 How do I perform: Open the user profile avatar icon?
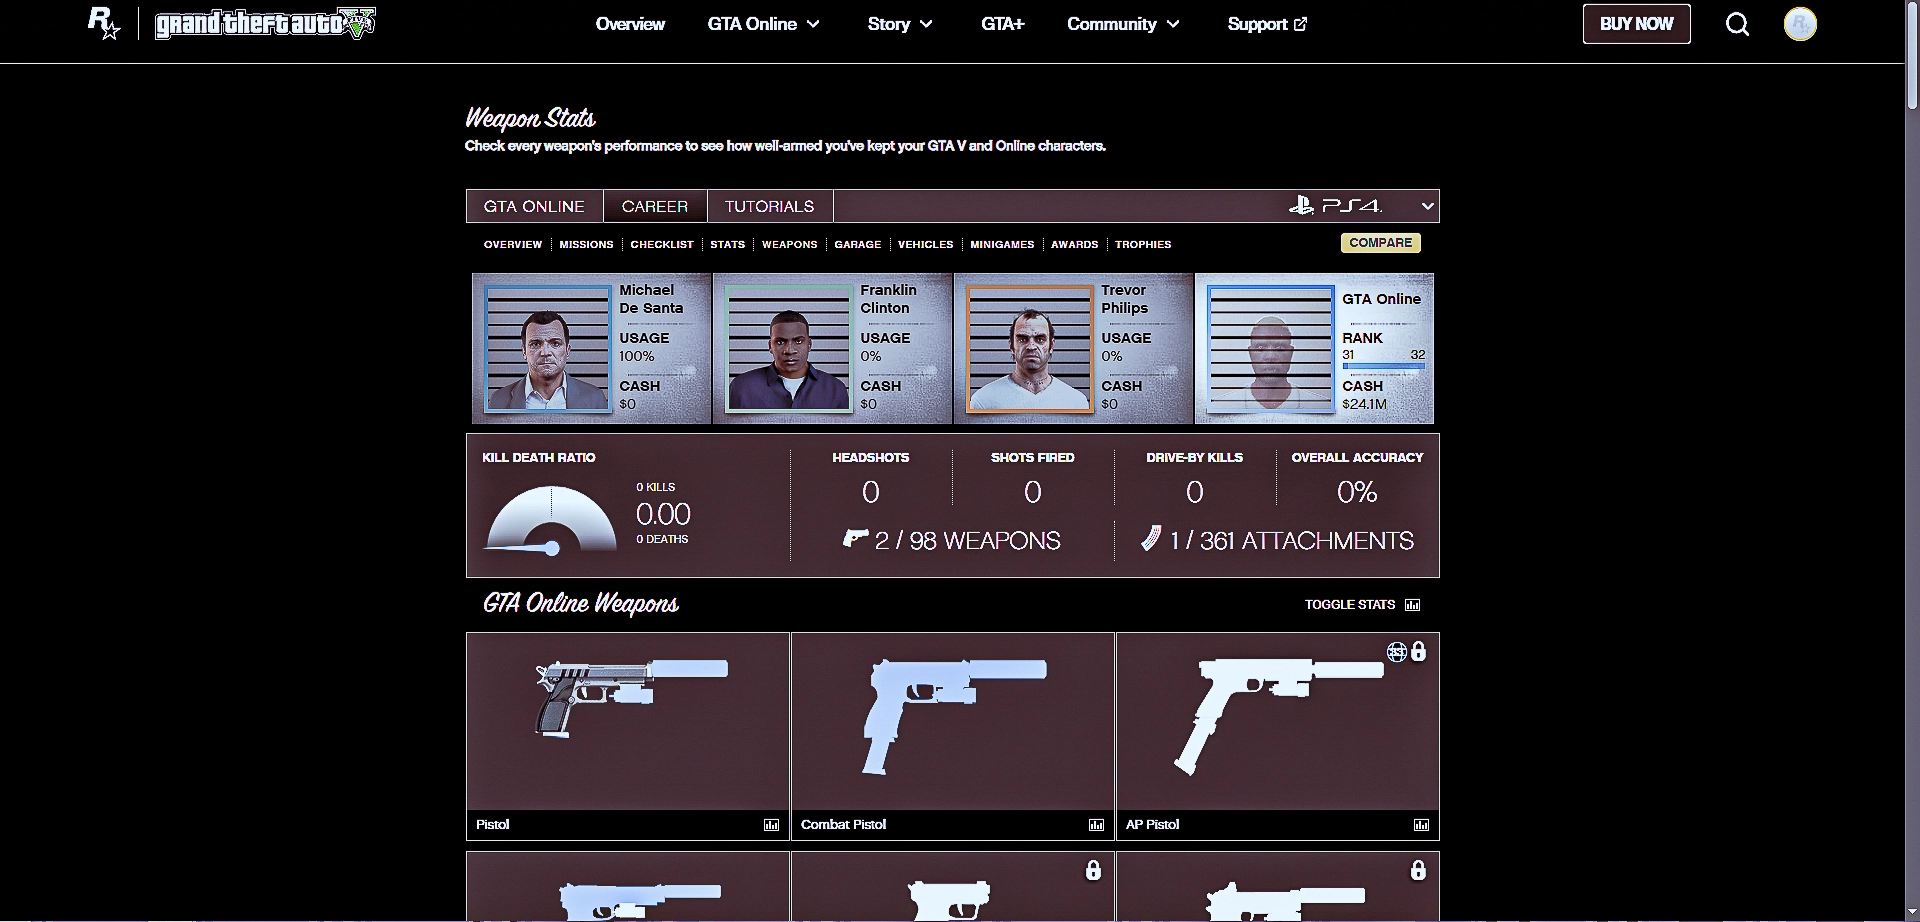click(1799, 24)
